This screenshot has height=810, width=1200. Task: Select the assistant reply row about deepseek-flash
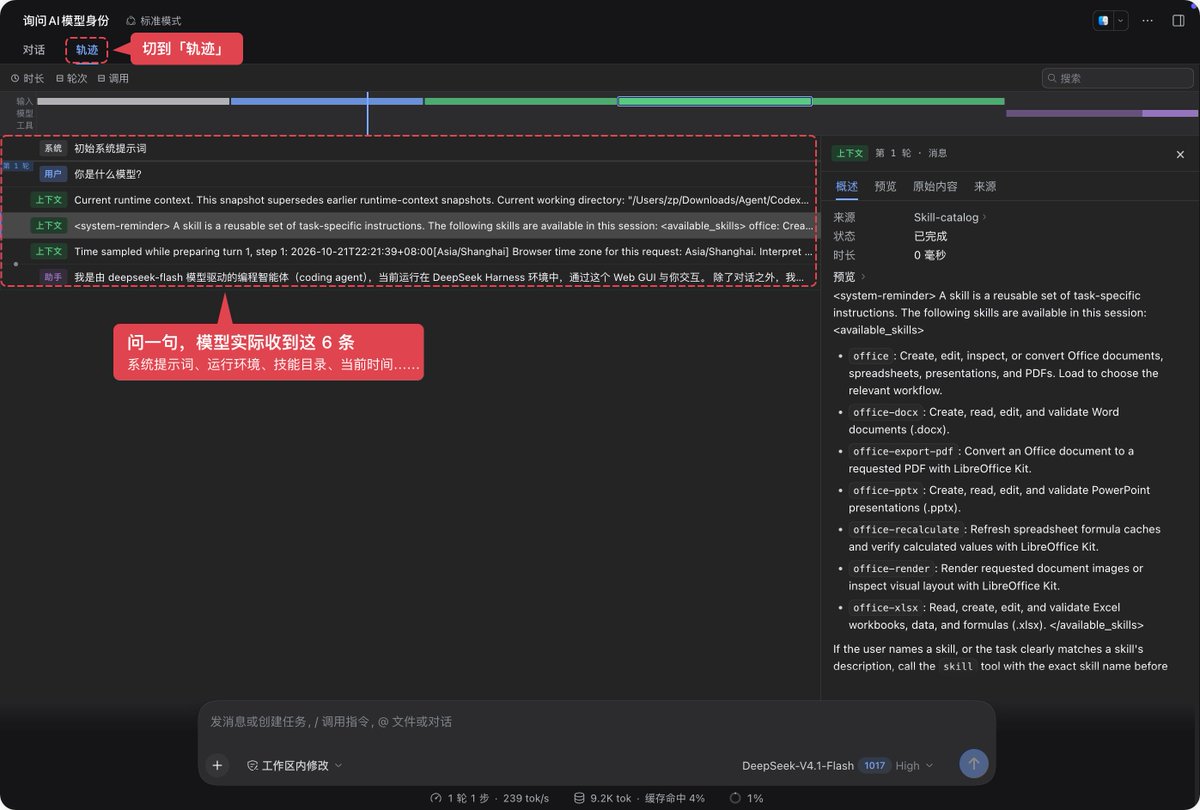point(409,277)
